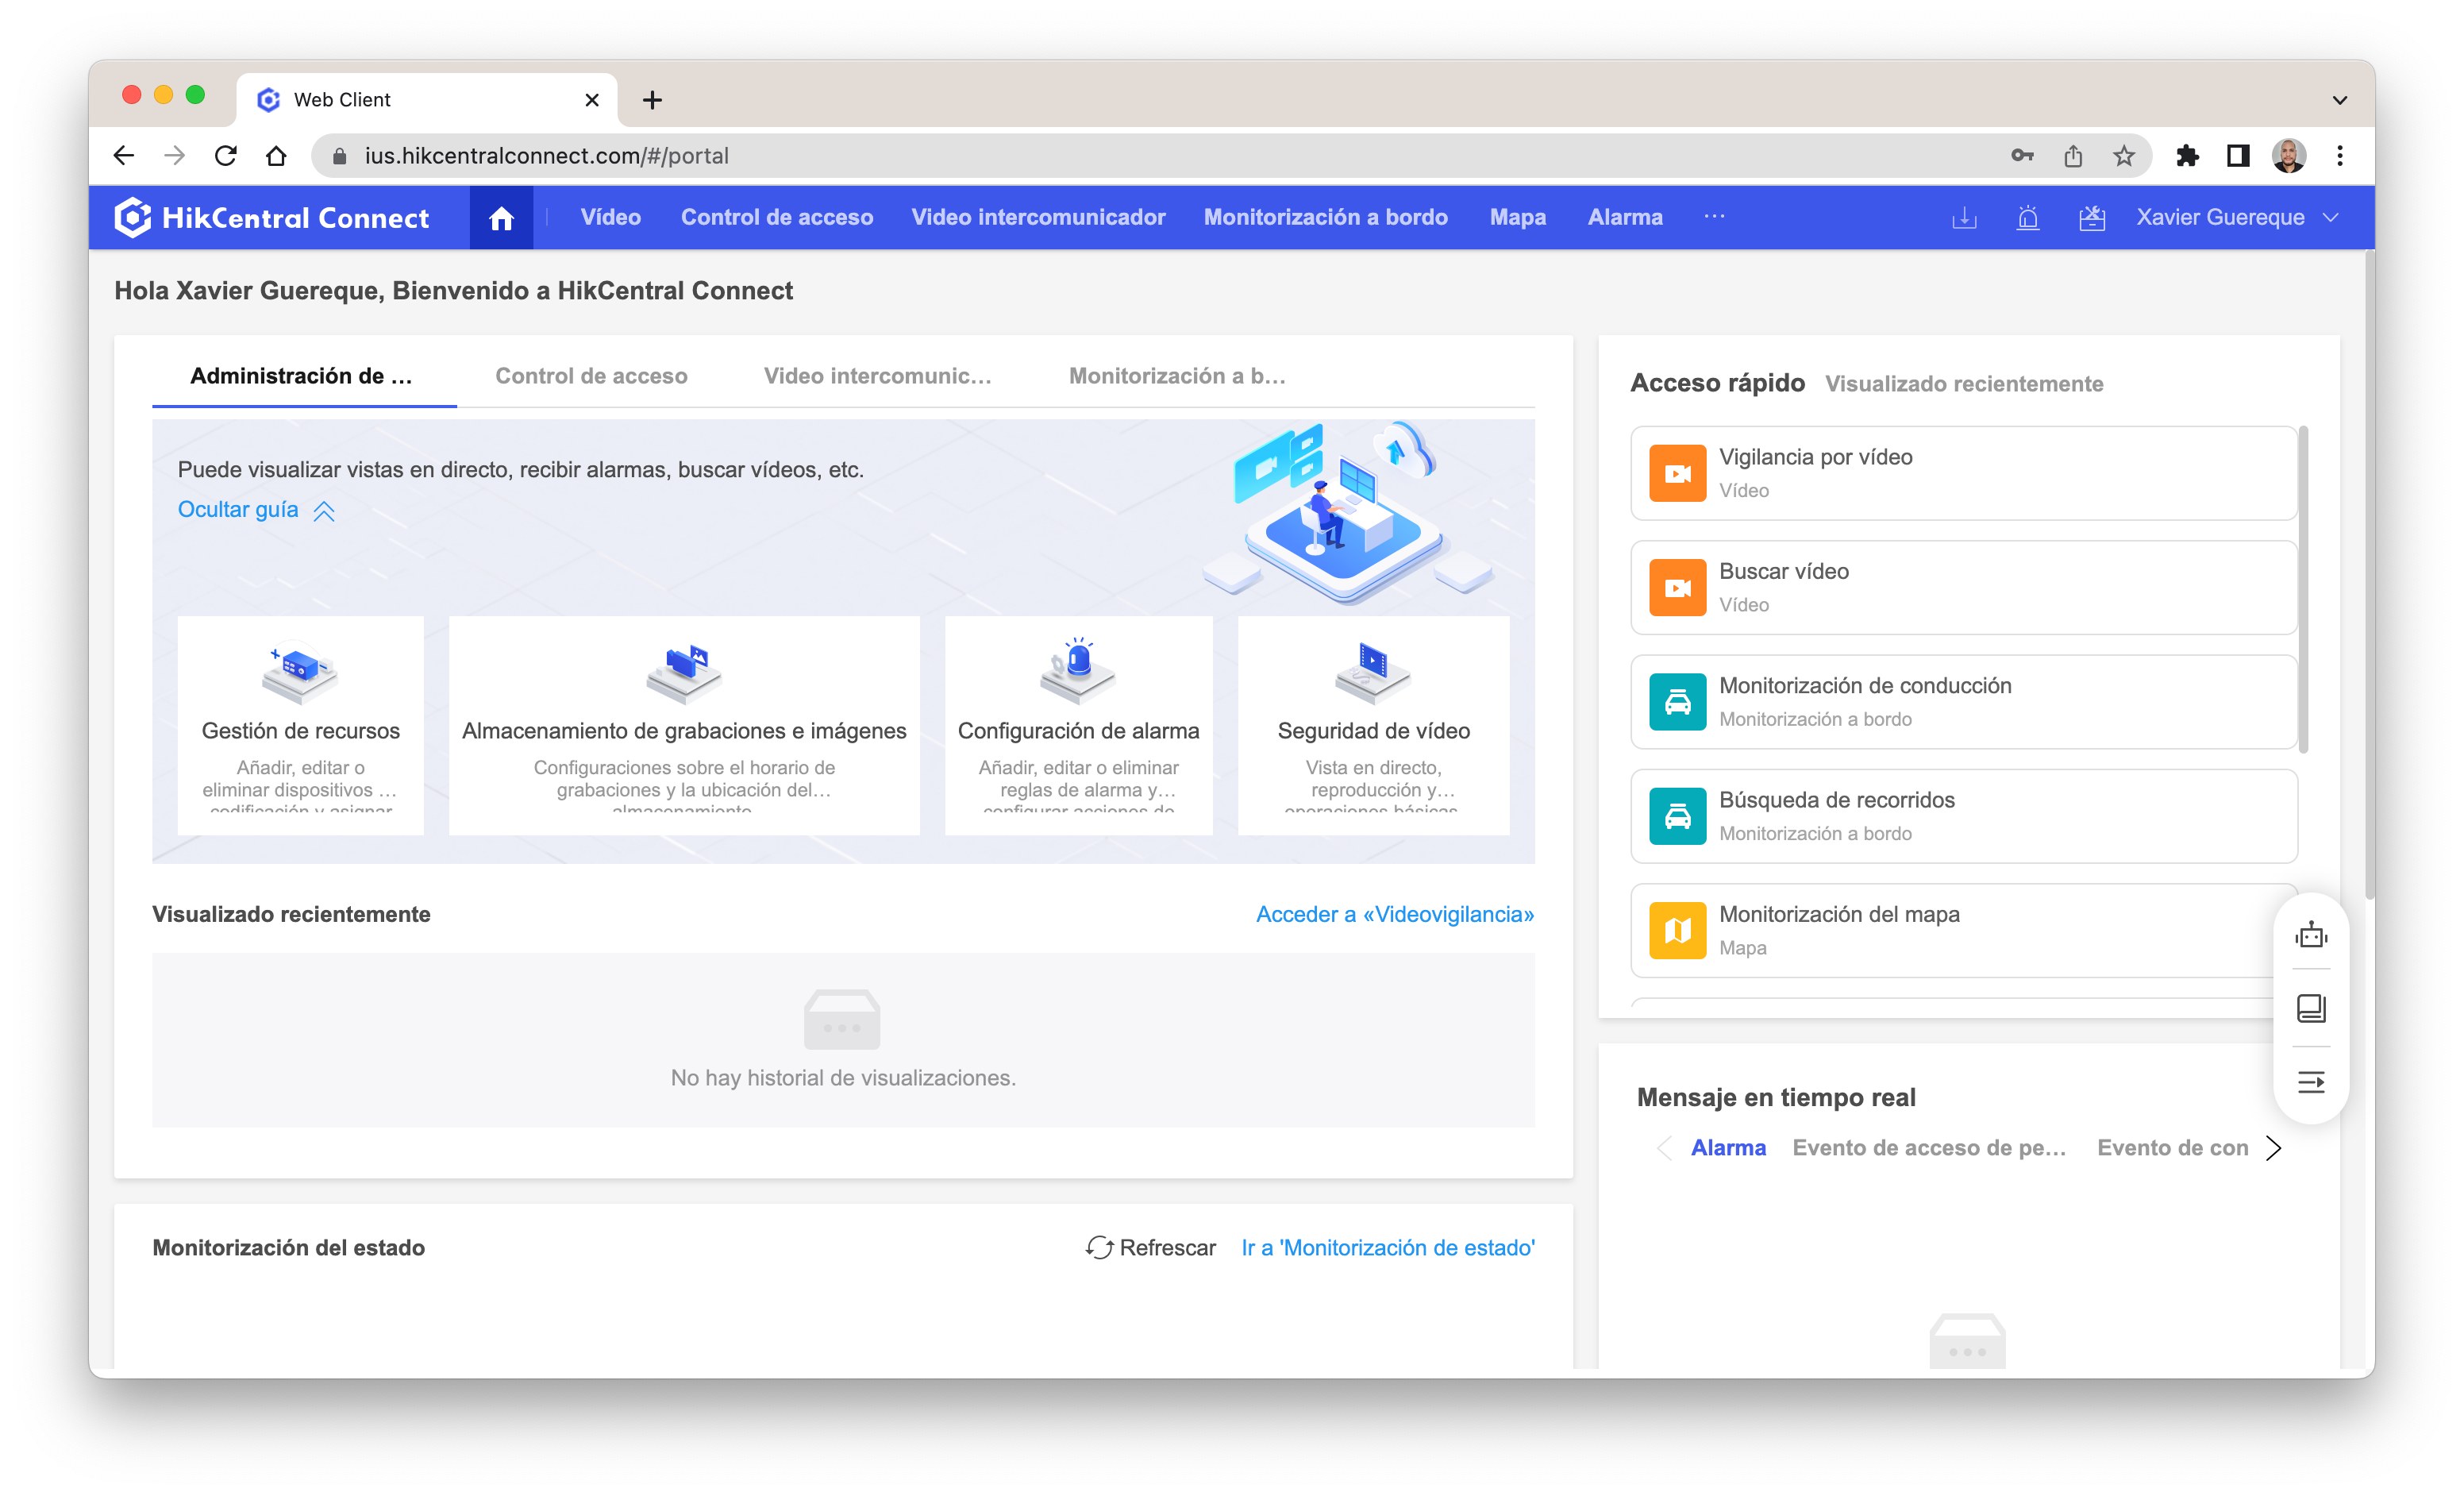The height and width of the screenshot is (1496, 2464).
Task: Click the browser home button
Action: (276, 156)
